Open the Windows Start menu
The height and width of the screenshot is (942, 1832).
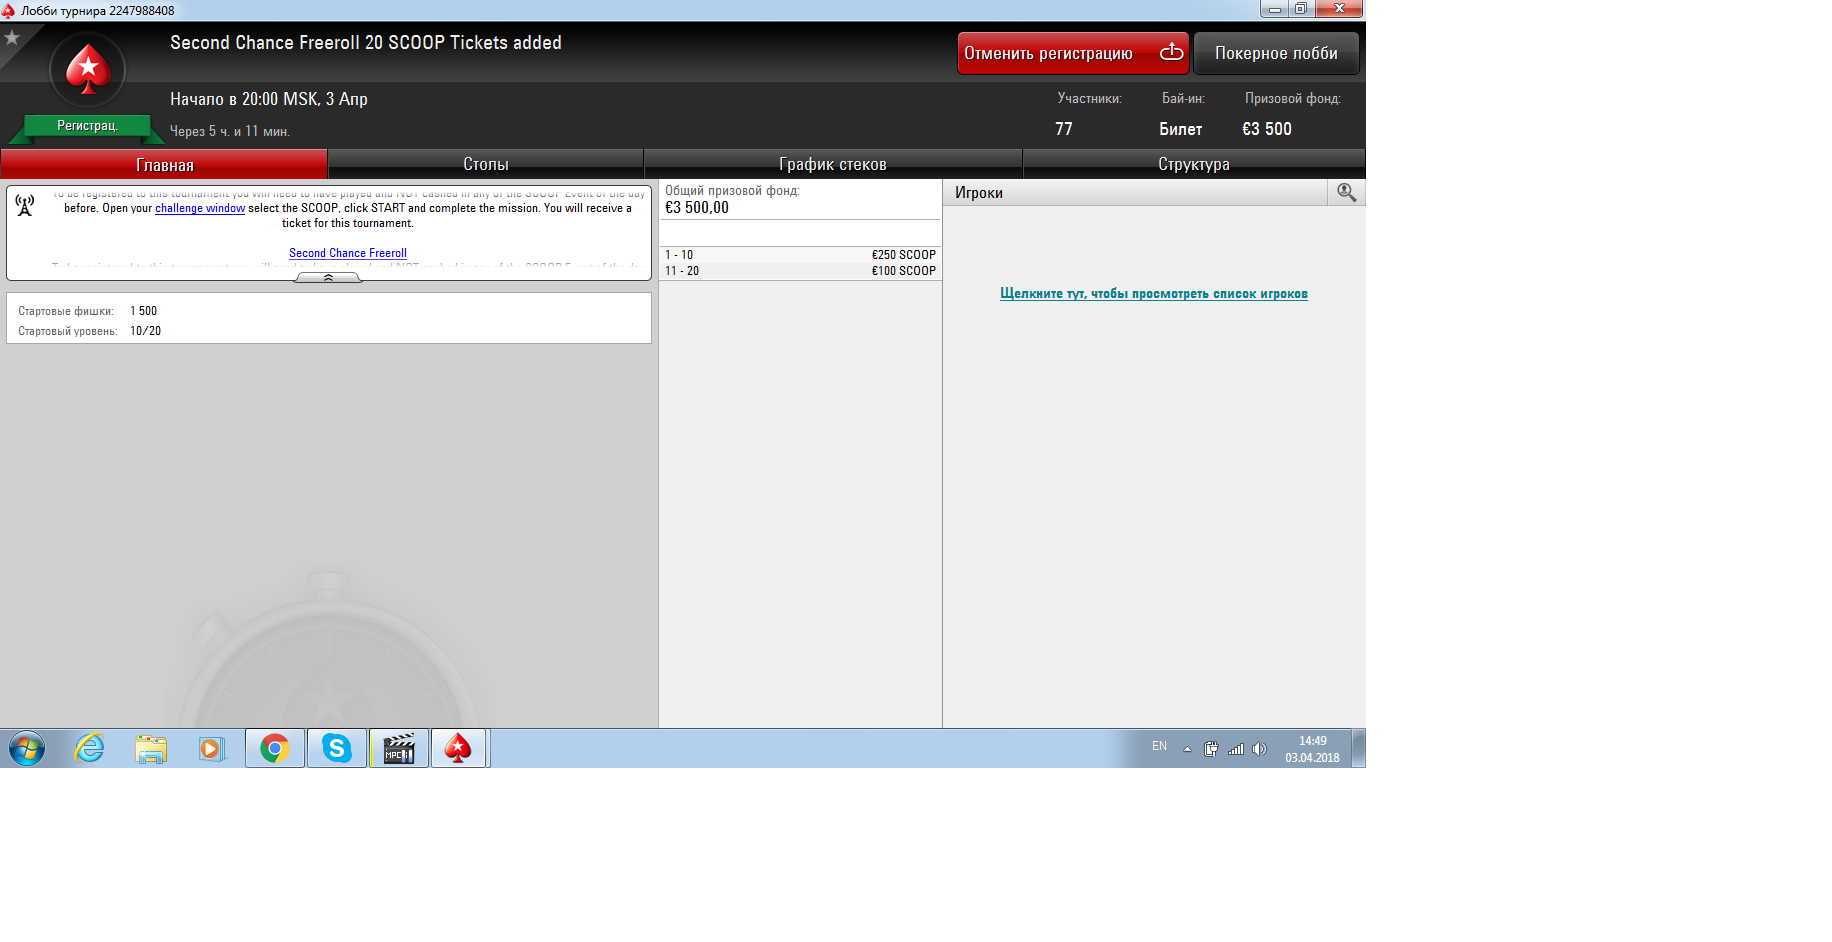27,748
